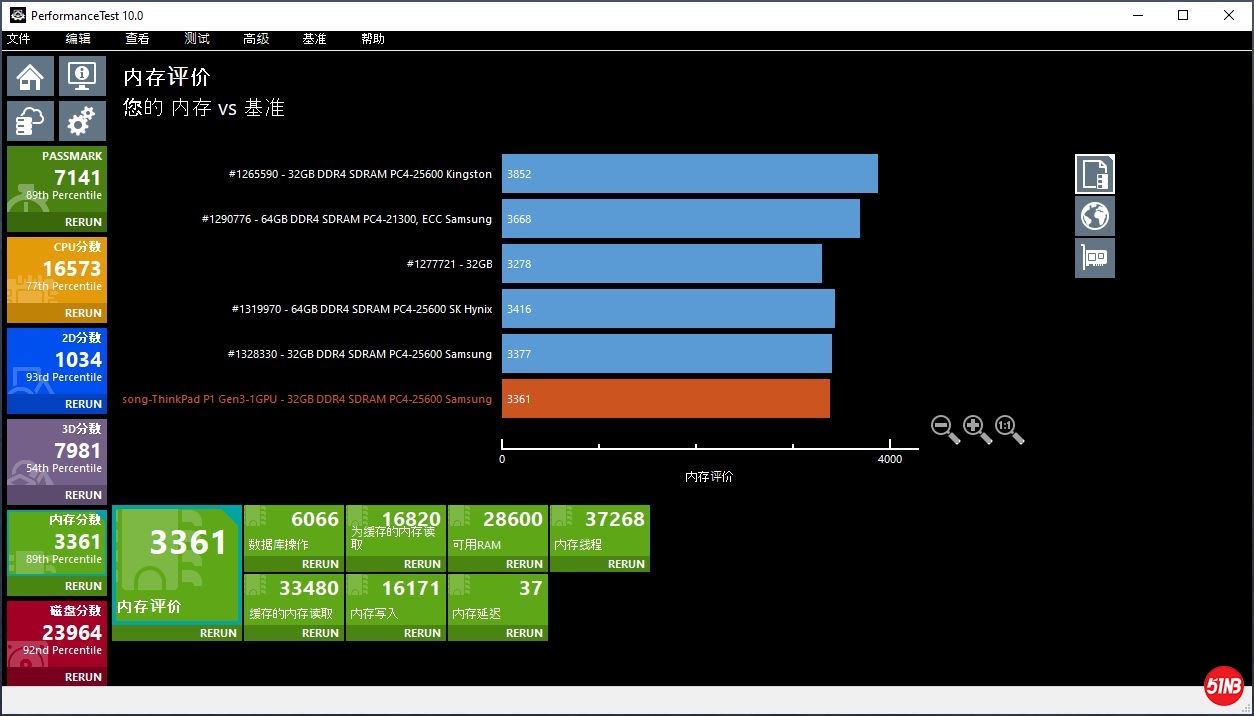Viewport: 1254px width, 716px height.
Task: Open the 帮助 menu
Action: tap(373, 39)
